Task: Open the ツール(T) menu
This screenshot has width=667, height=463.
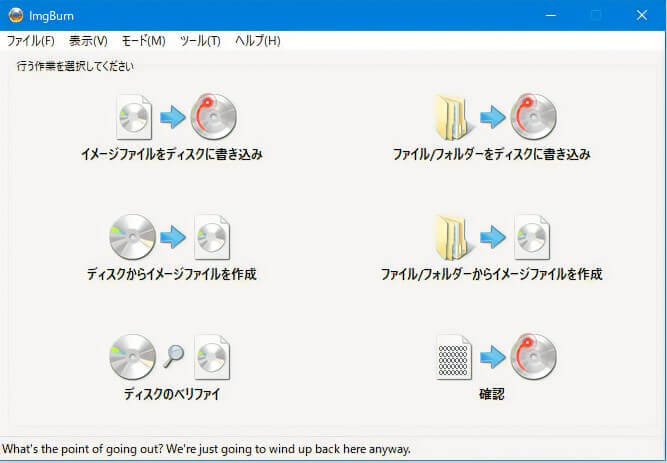Action: click(200, 41)
